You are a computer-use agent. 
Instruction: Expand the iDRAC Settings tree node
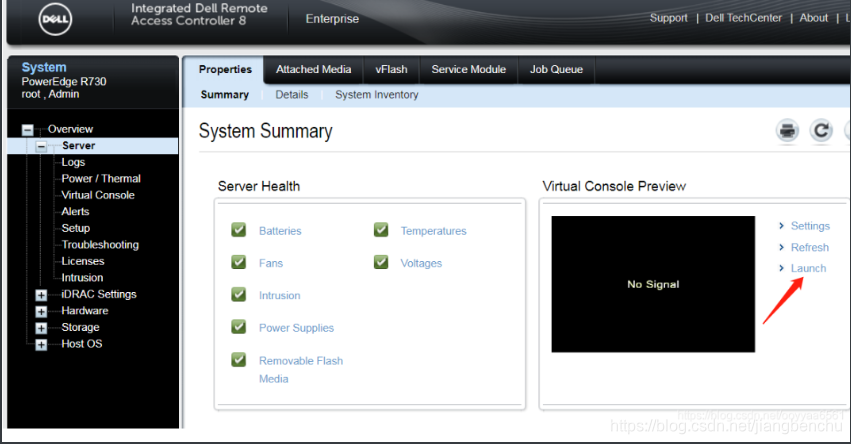point(41,295)
